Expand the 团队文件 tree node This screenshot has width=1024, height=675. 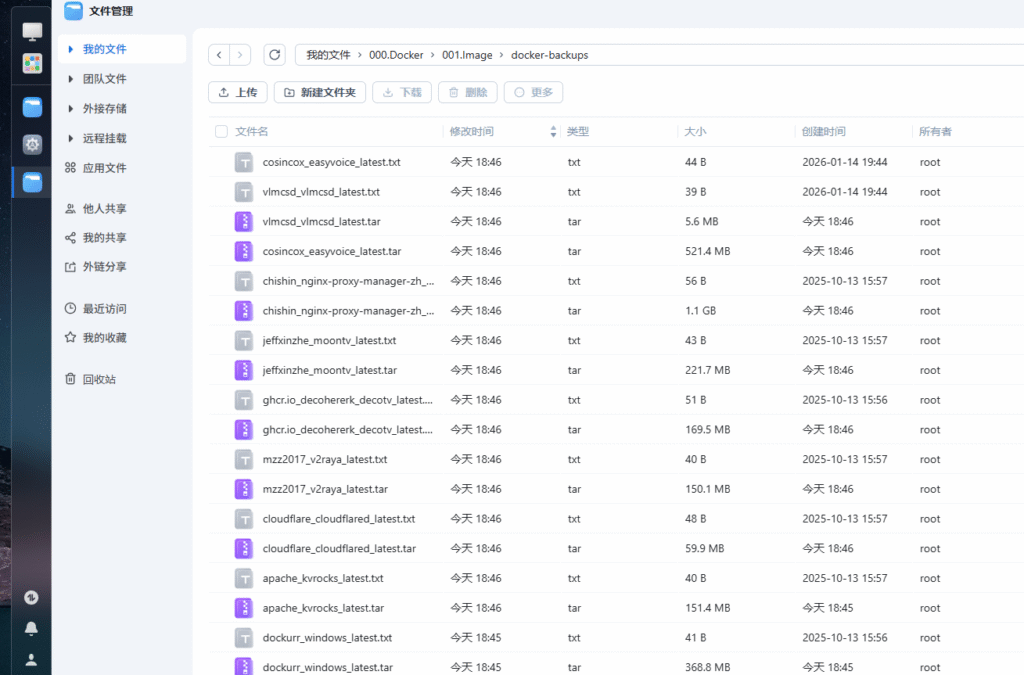pos(70,79)
